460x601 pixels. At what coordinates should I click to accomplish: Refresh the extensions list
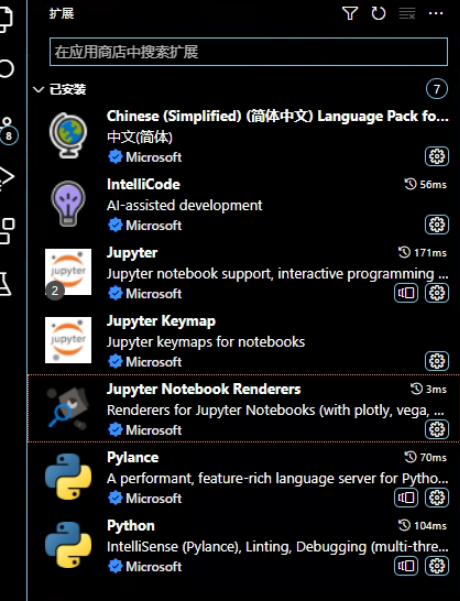(x=378, y=13)
